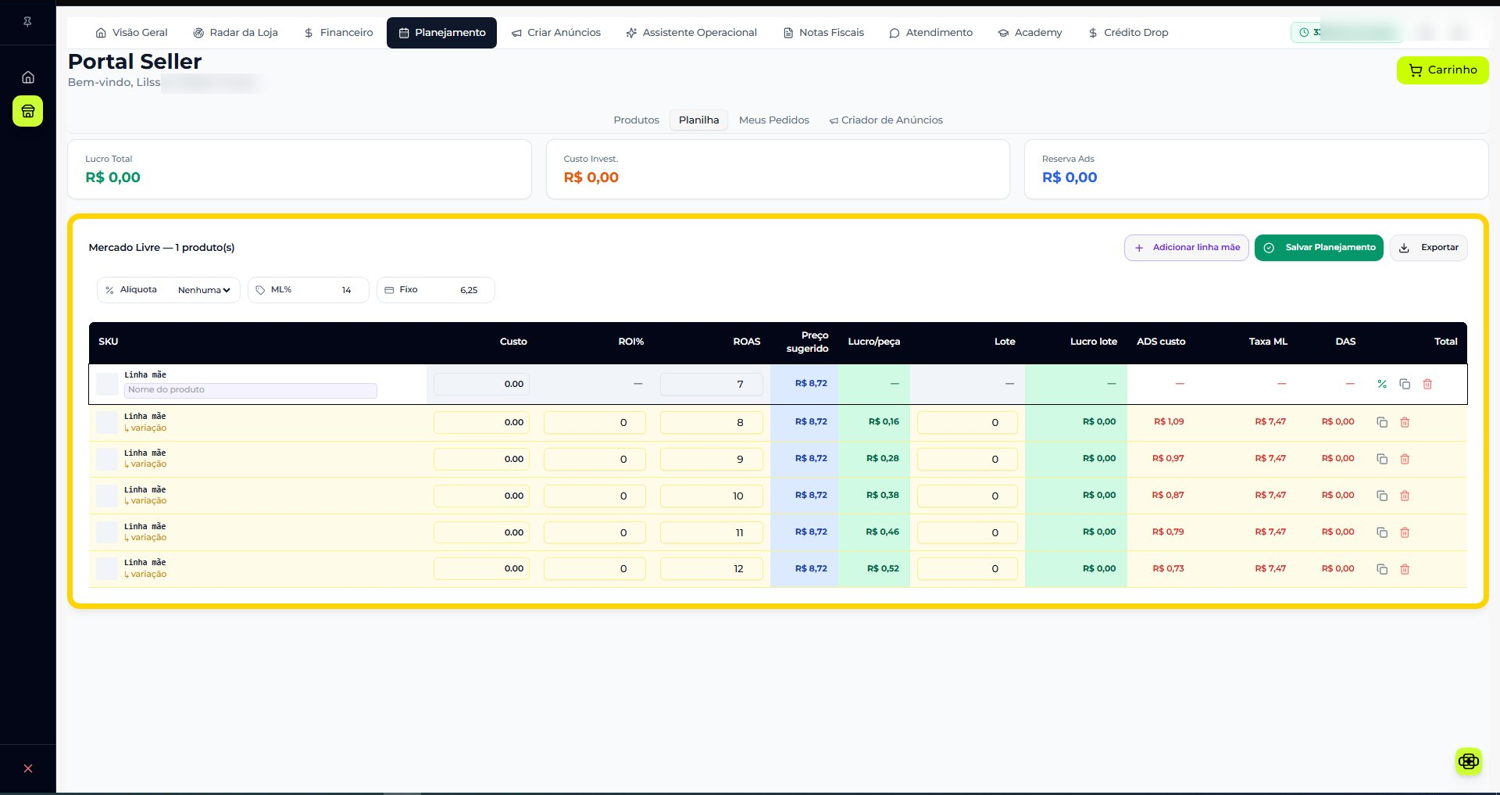The image size is (1500, 795).
Task: Click copy icon in the Linha mãe row
Action: [1404, 384]
